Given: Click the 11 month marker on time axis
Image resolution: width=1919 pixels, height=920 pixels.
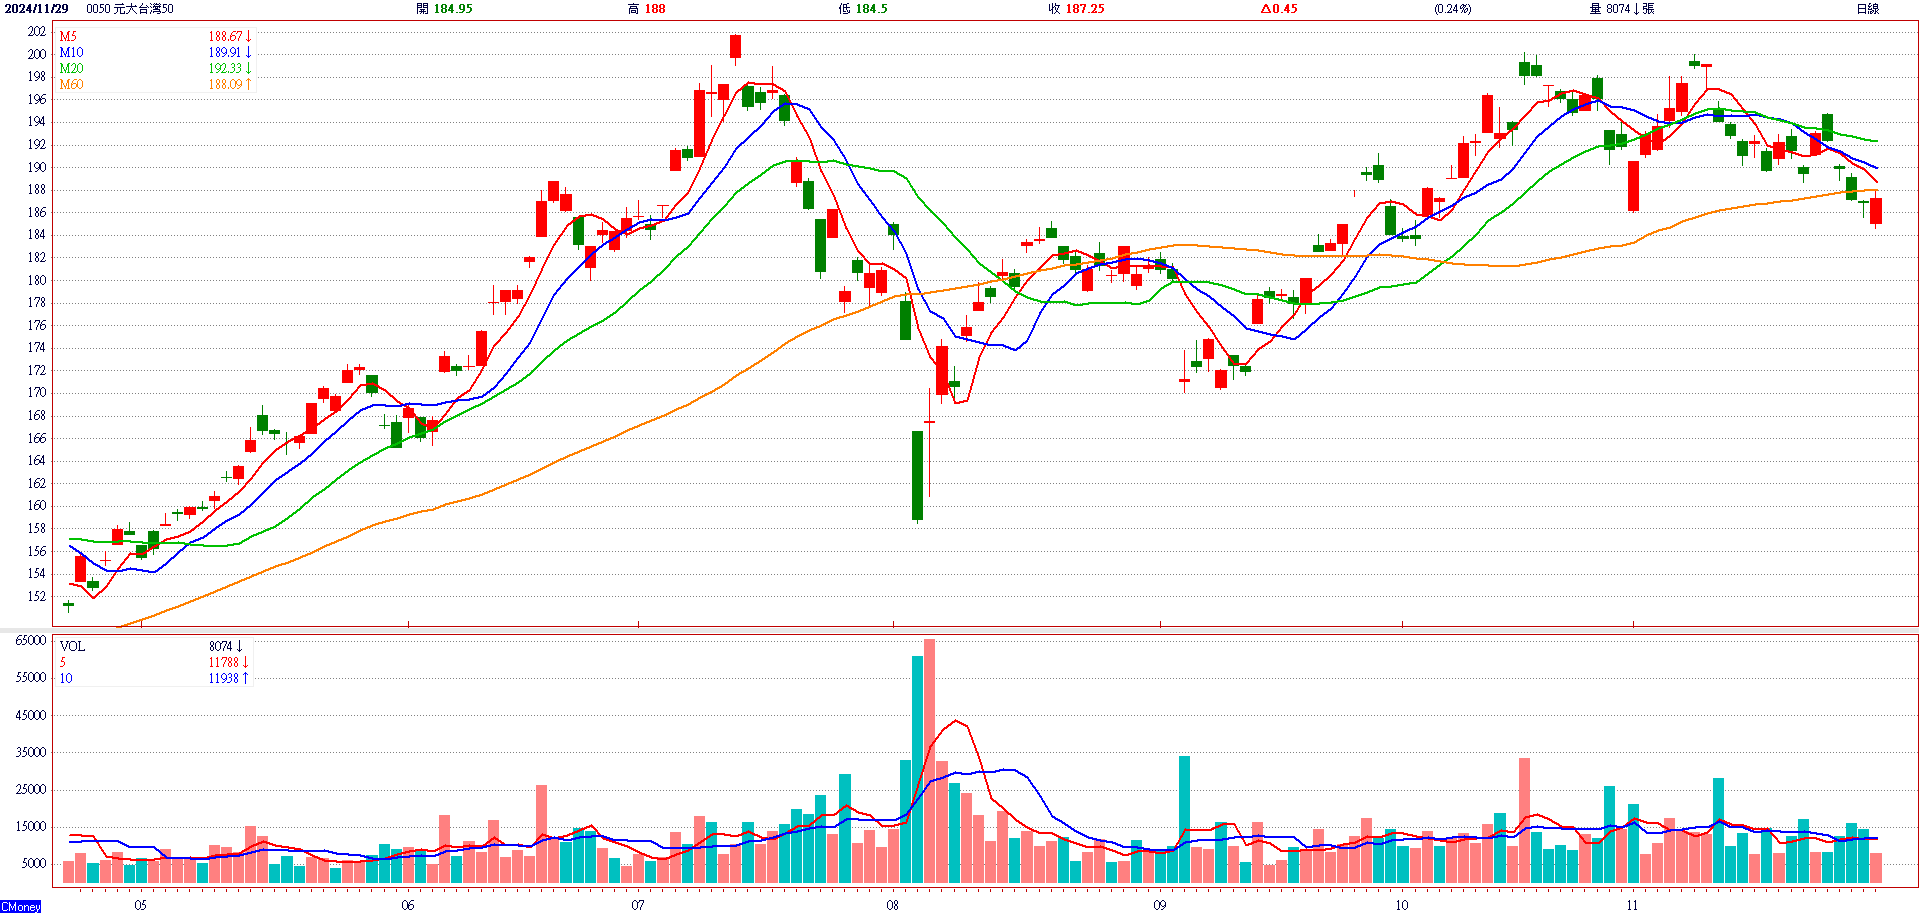Looking at the screenshot, I should 1632,906.
